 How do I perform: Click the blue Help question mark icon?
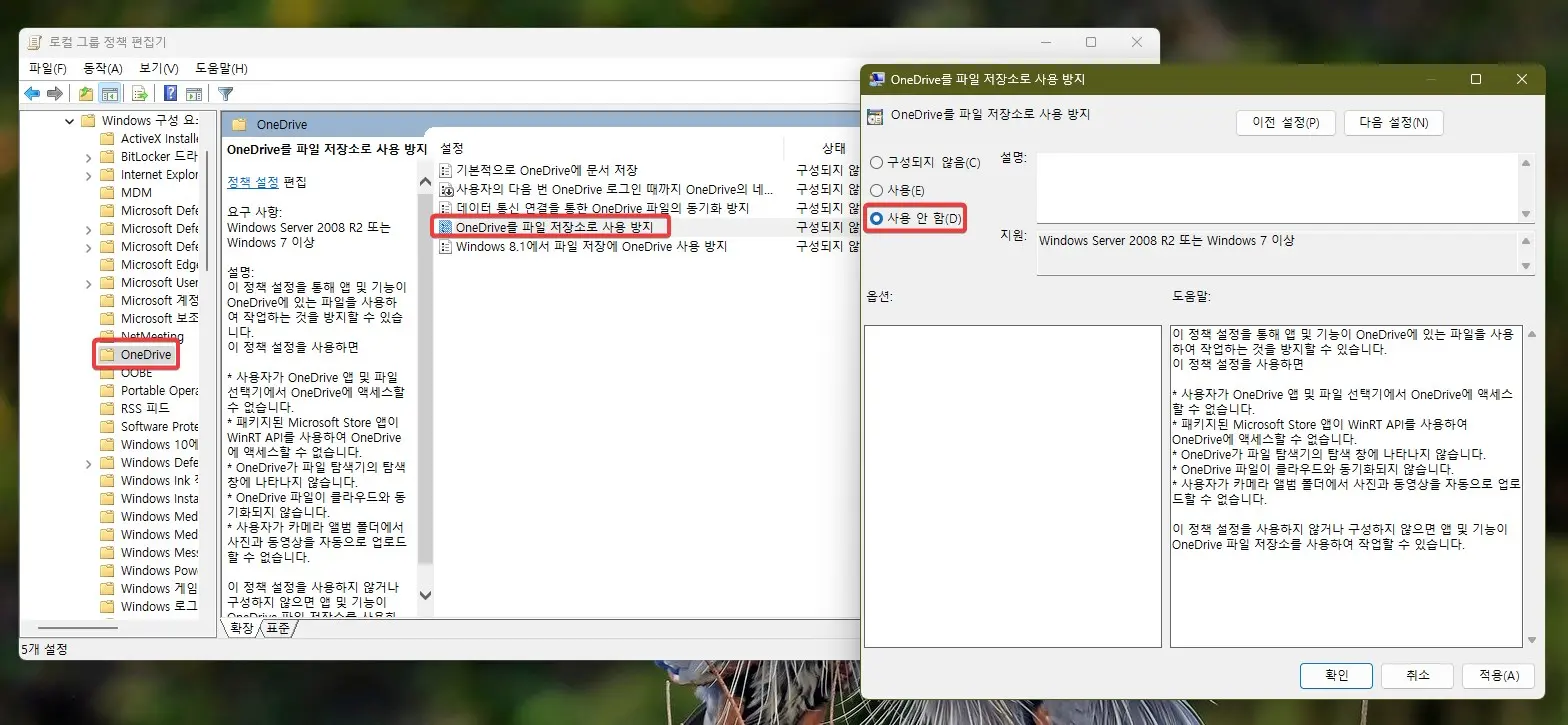pyautogui.click(x=171, y=94)
